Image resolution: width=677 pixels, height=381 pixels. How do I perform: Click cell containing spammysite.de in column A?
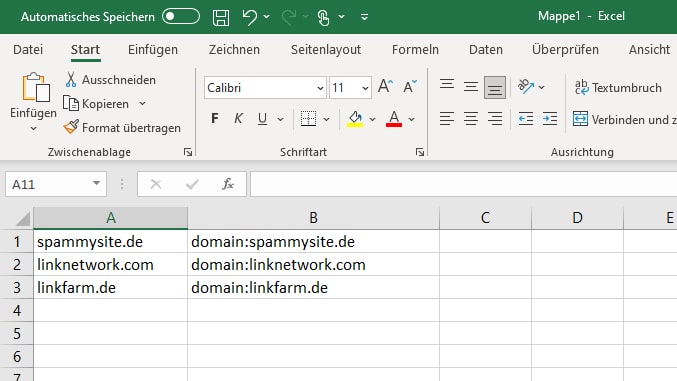(111, 241)
